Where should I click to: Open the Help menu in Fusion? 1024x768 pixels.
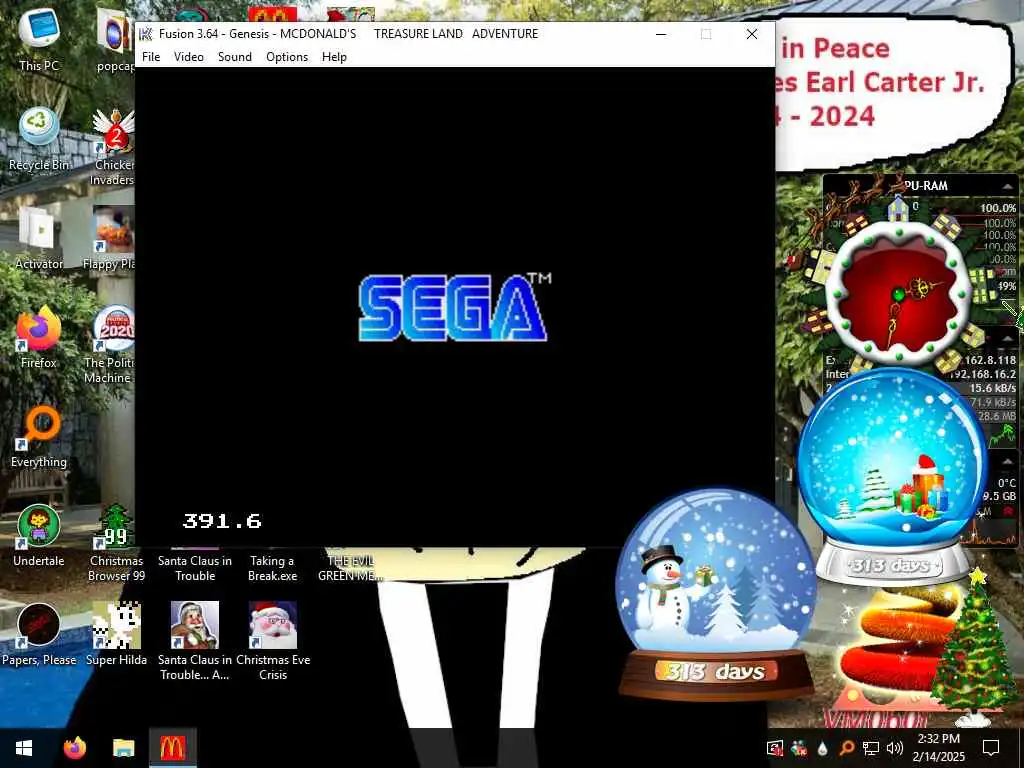(x=334, y=57)
